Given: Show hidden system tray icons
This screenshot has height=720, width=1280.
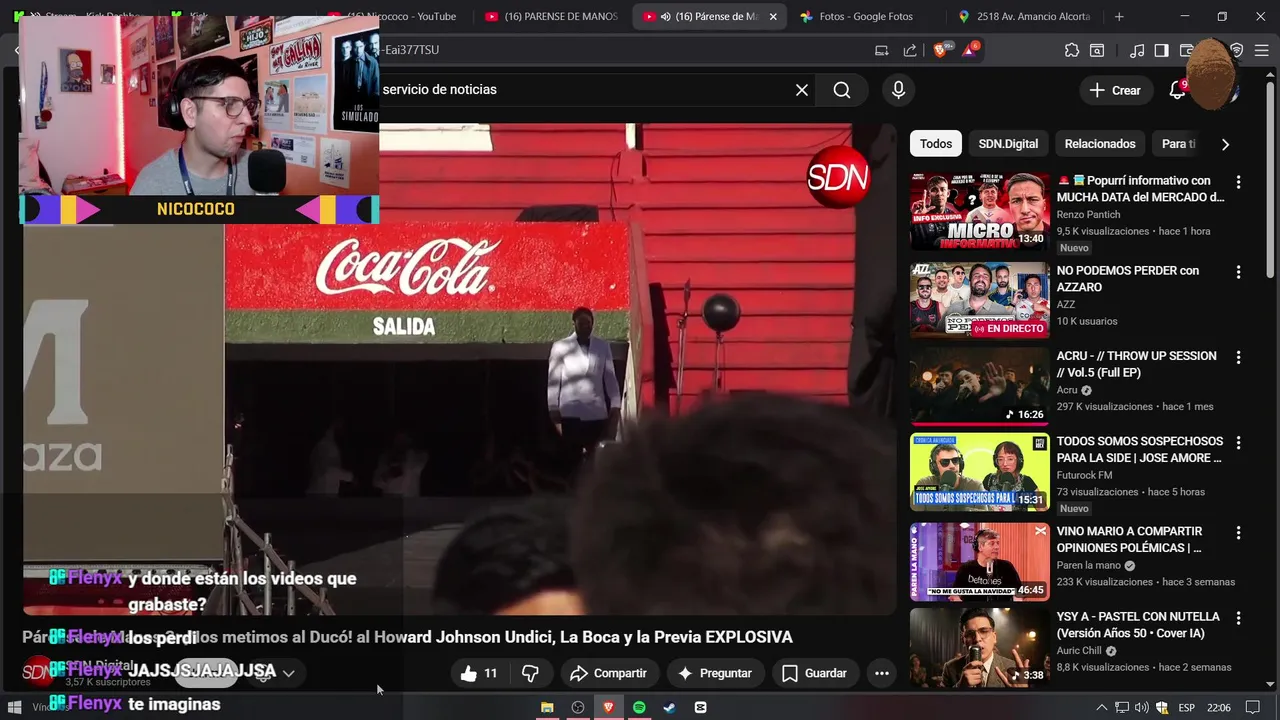Looking at the screenshot, I should pos(1102,707).
